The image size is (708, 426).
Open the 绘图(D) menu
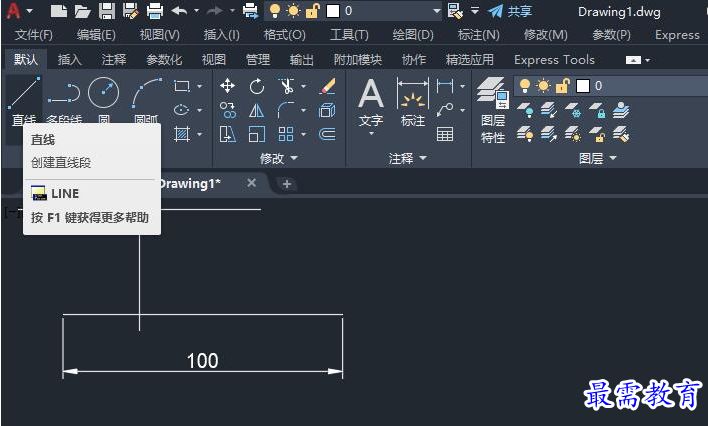coord(413,35)
